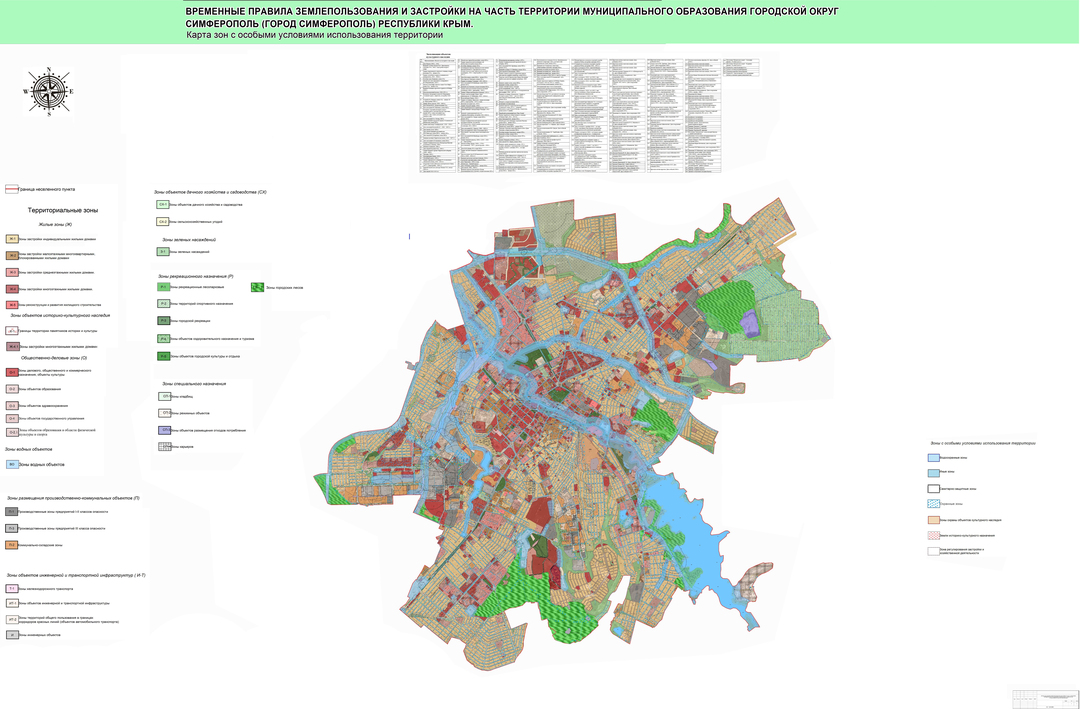Screen dimensions: 1080x709
Task: Click the settlement boundary red line symbol
Action: [x=12, y=189]
